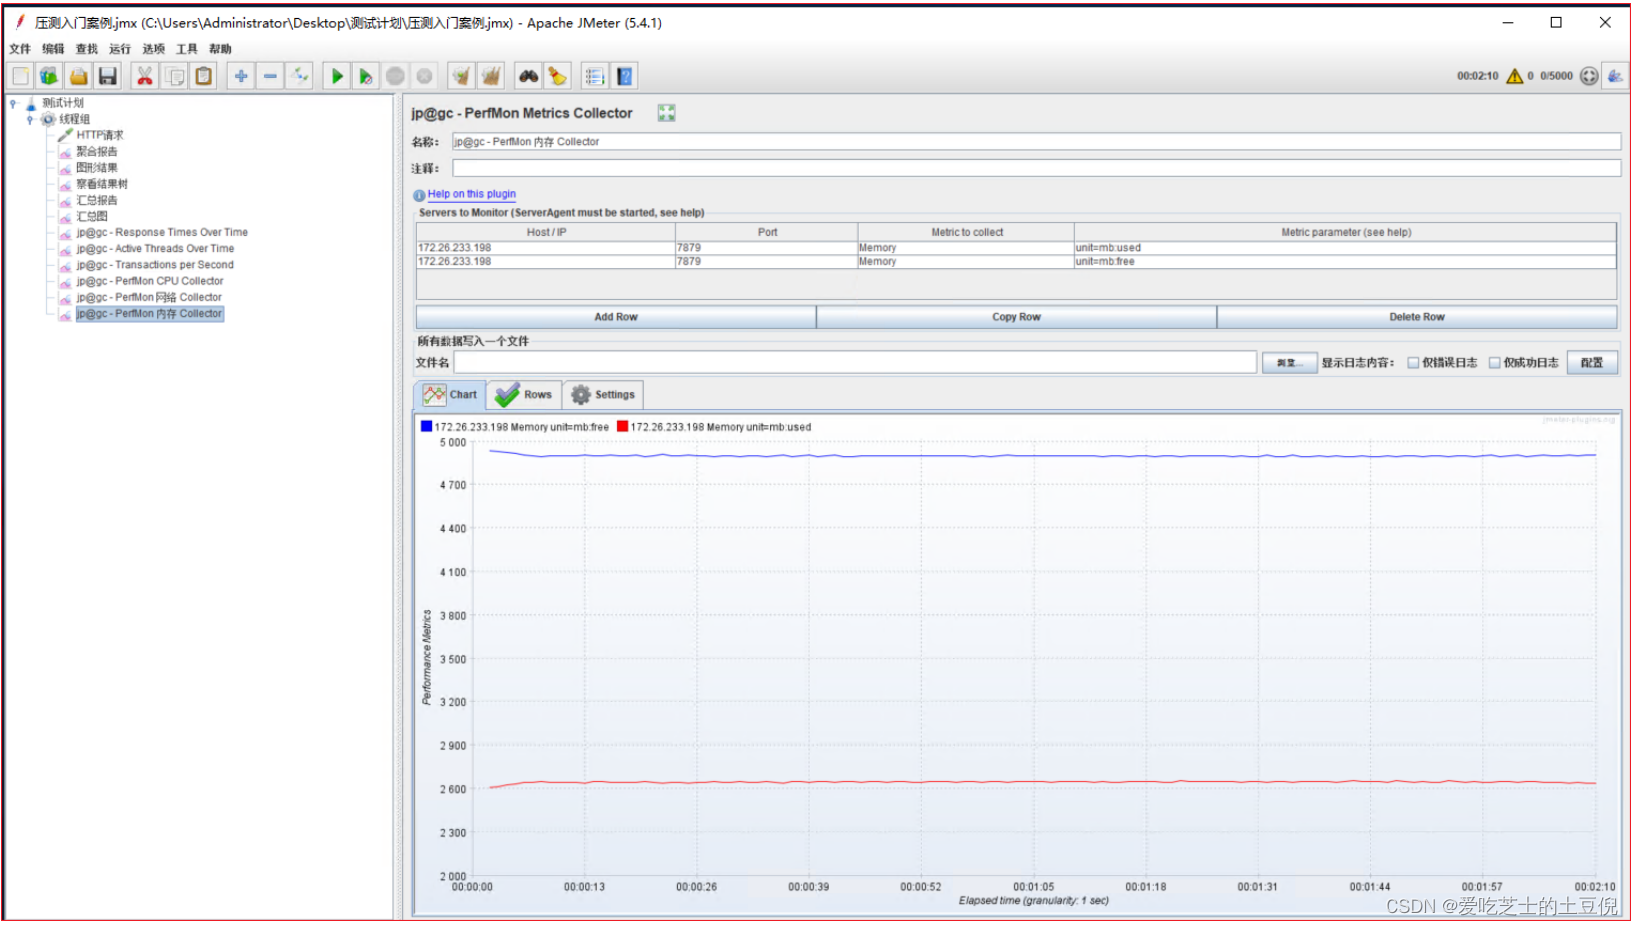Open Help with the question mark icon

(625, 76)
